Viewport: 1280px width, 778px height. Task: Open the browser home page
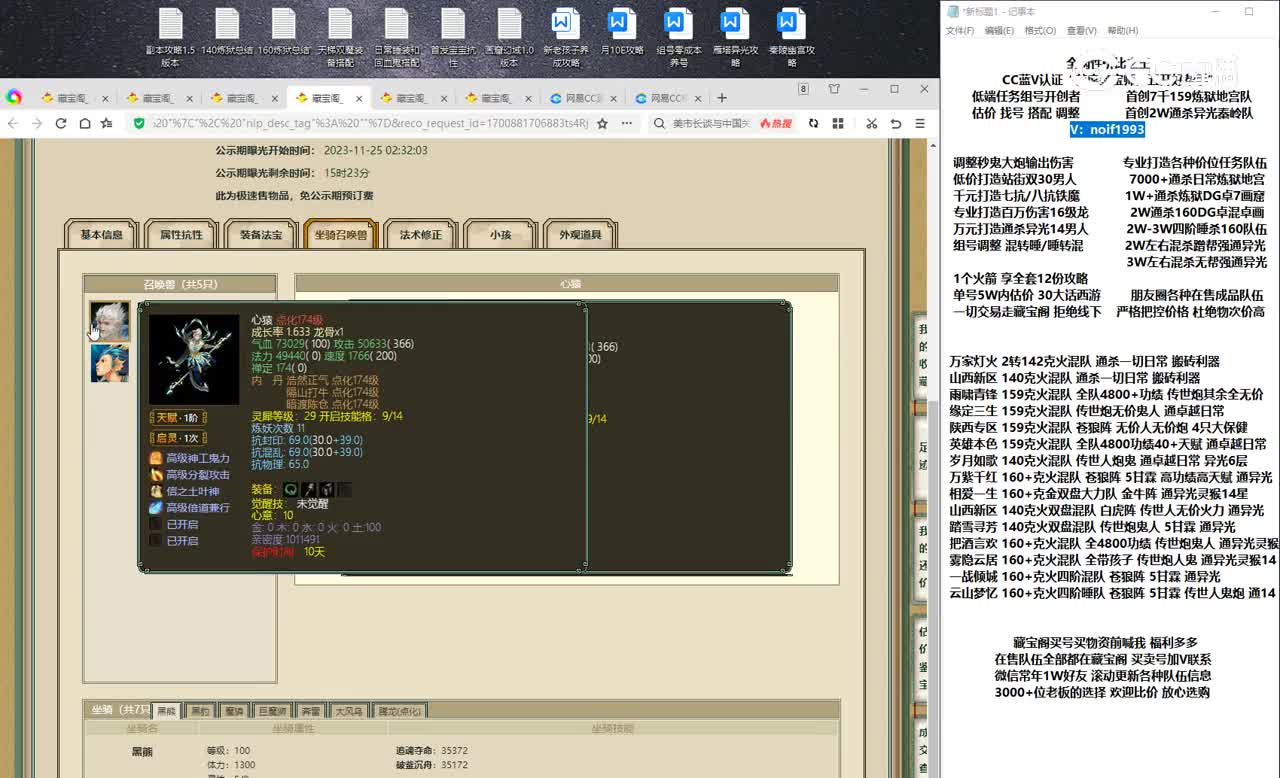[85, 123]
